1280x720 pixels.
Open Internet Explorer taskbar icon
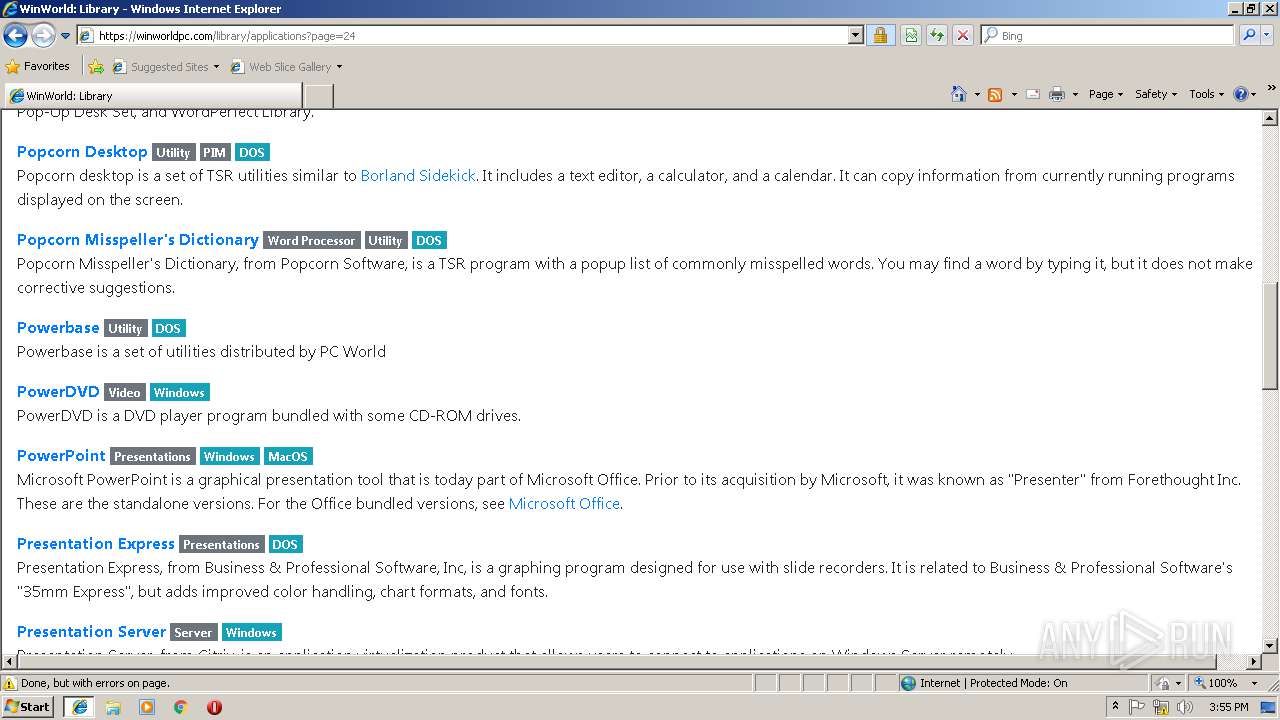(80, 707)
